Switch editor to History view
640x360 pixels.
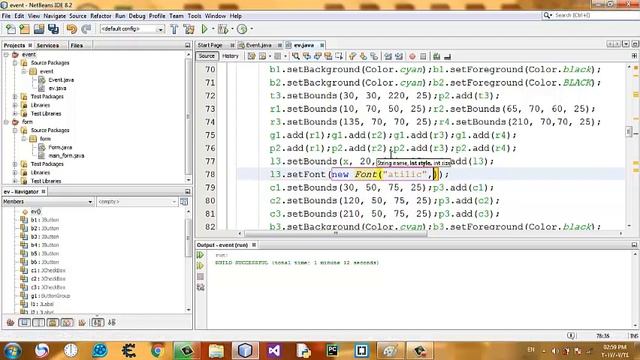(230, 56)
